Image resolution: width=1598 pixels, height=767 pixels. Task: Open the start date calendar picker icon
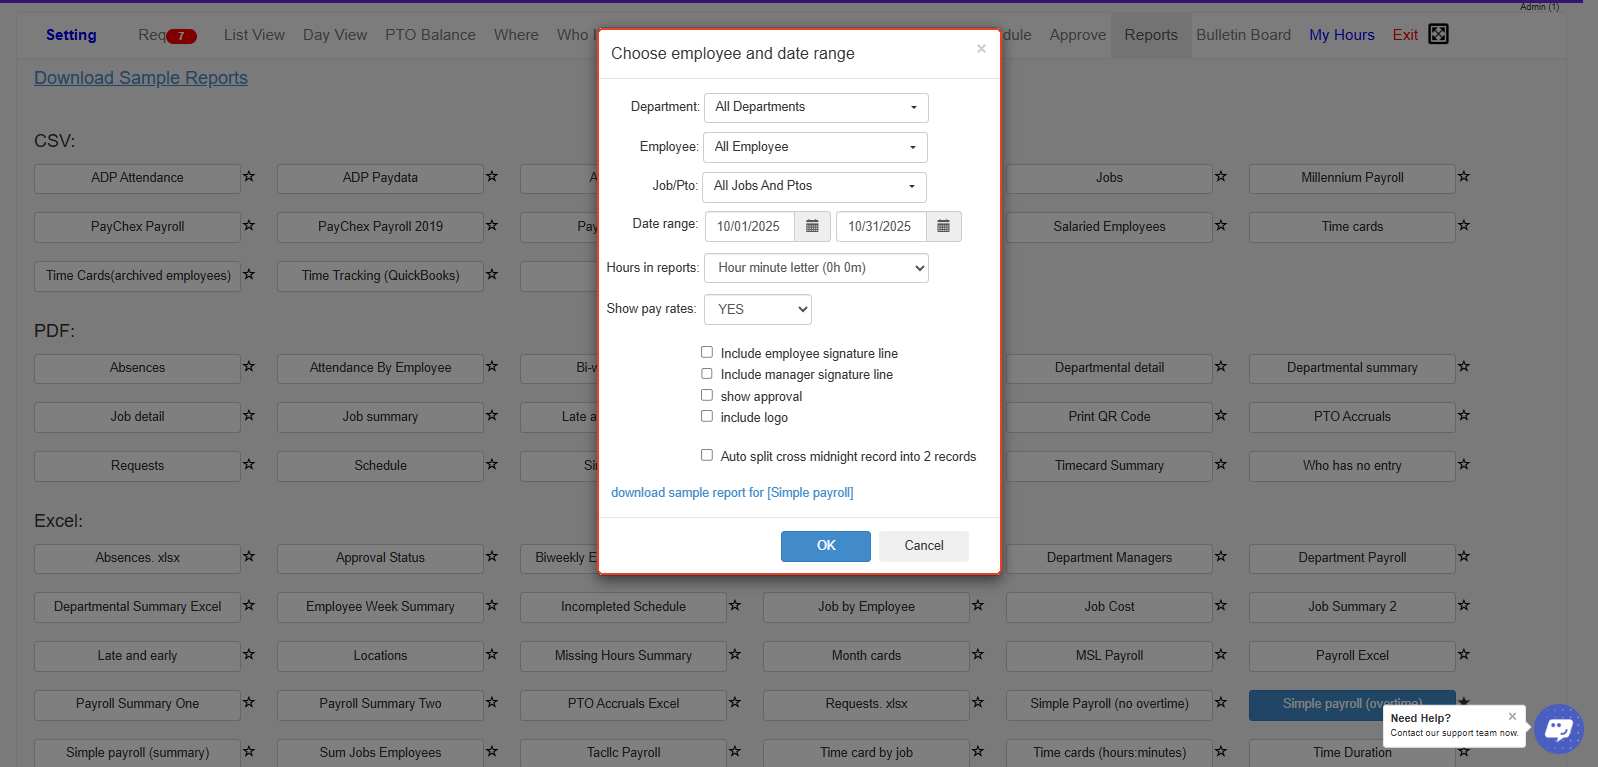point(812,227)
